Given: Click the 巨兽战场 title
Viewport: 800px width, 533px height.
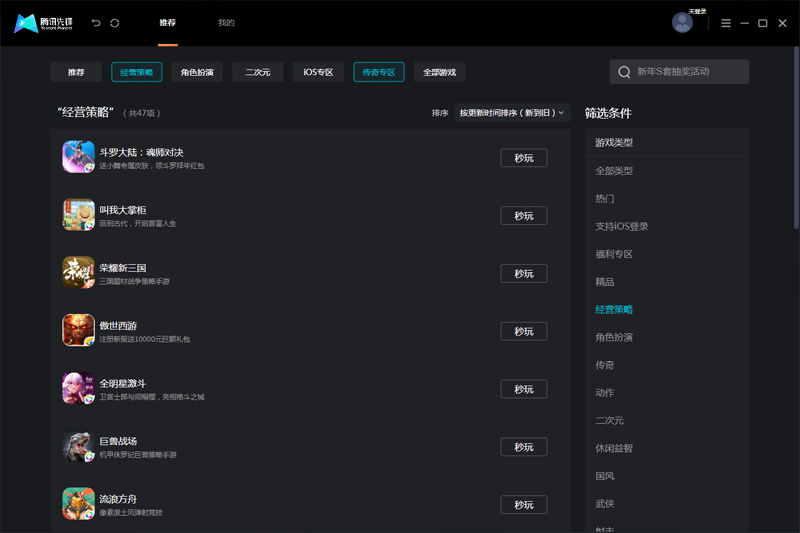Looking at the screenshot, I should (118, 441).
